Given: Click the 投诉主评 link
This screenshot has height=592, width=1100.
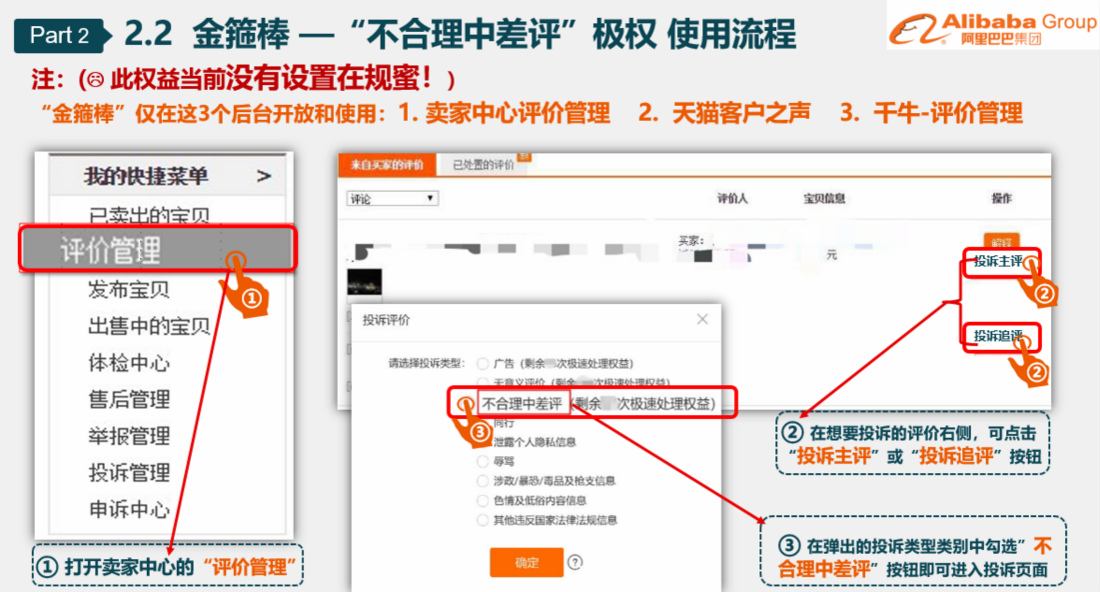Looking at the screenshot, I should tap(998, 262).
